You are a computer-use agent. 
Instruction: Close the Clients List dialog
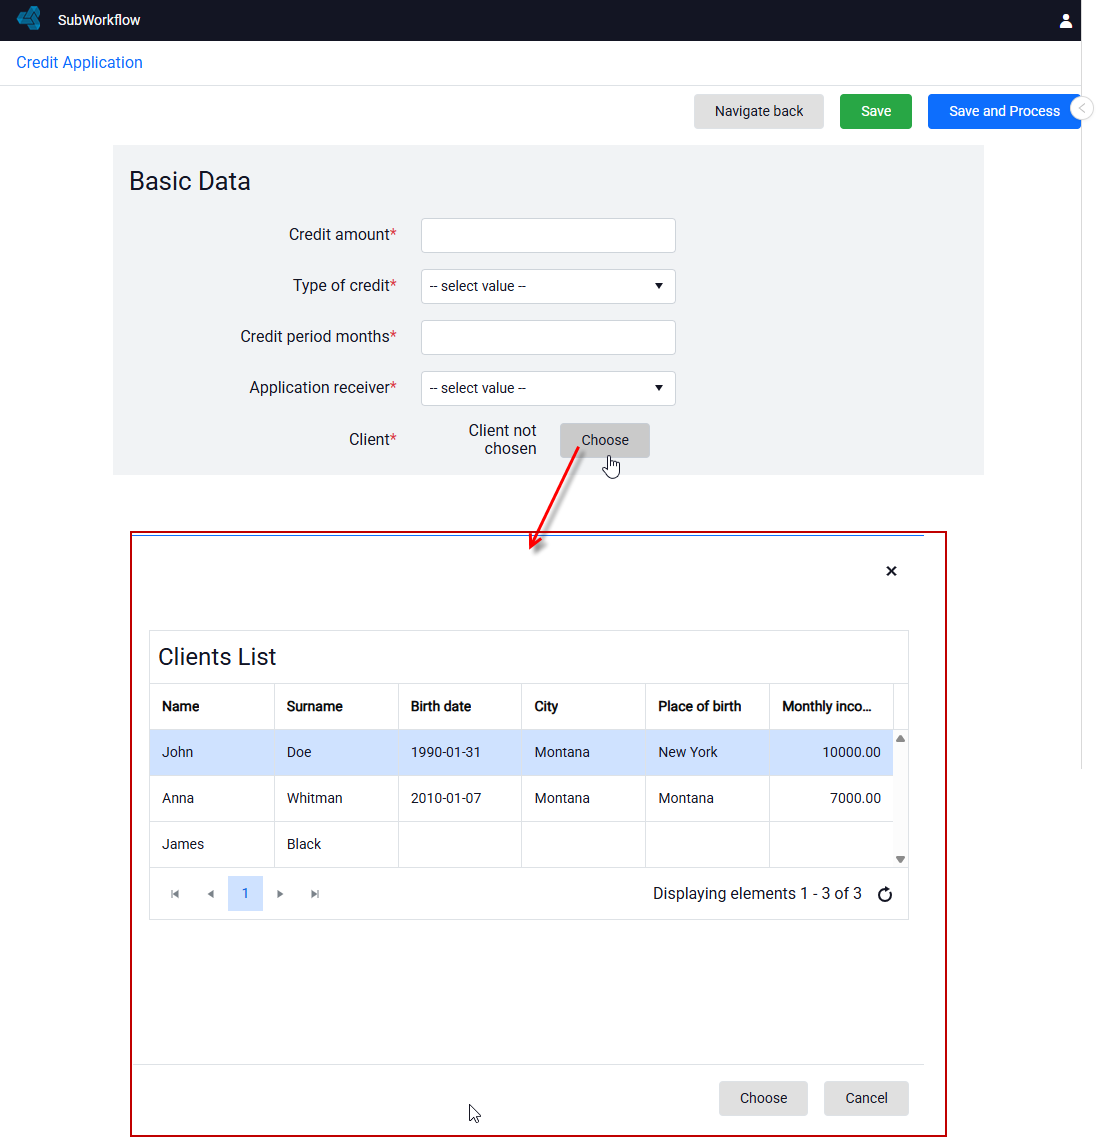tap(891, 571)
